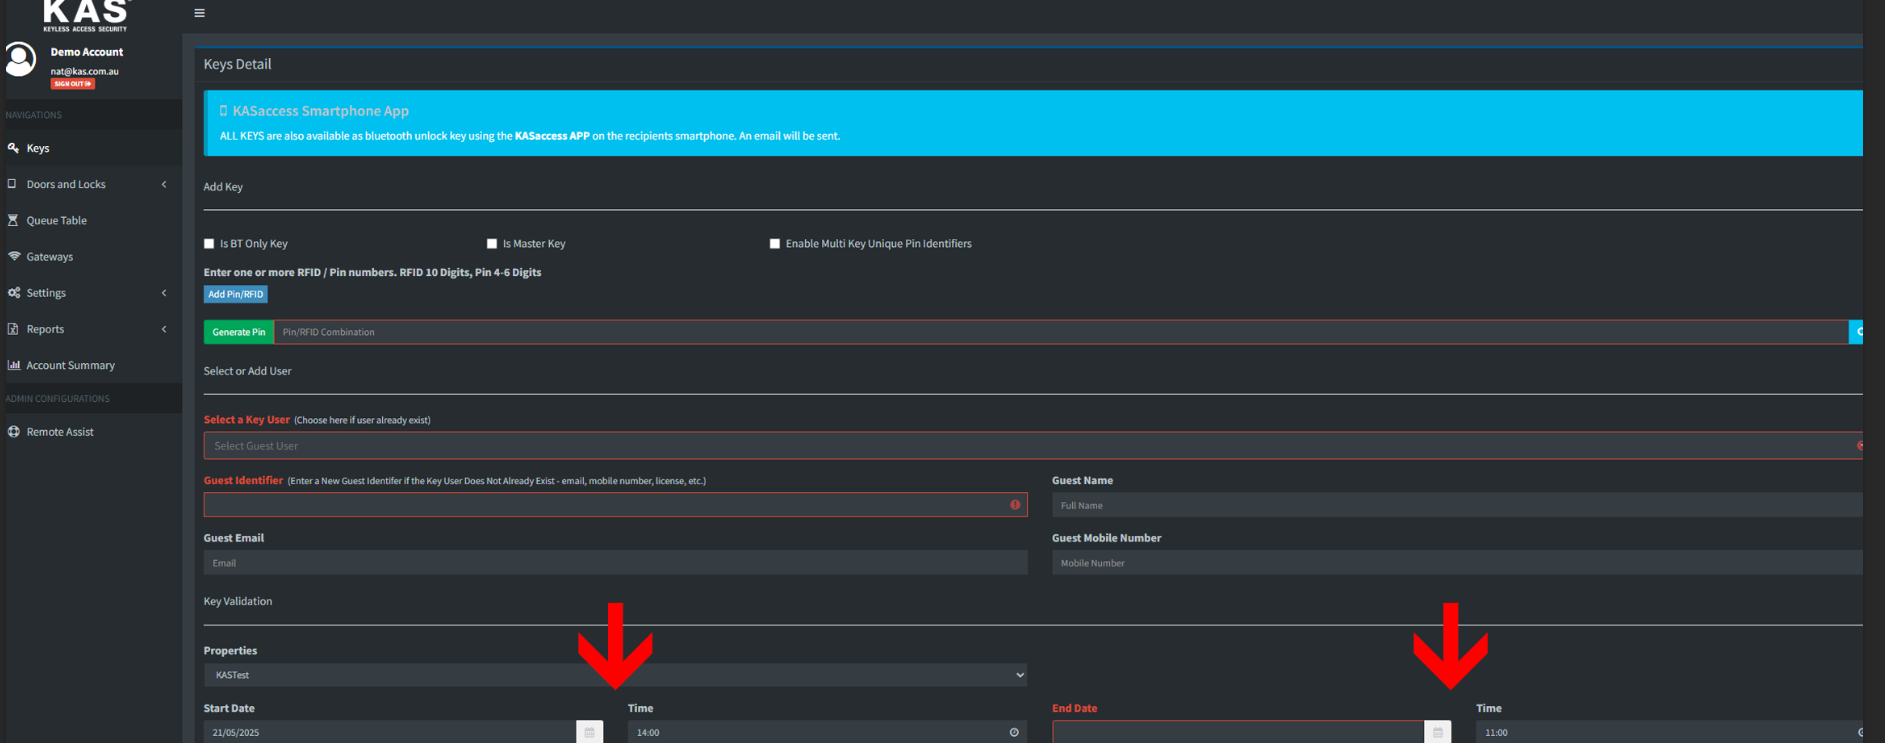Click the Keys Detail heading
1885x743 pixels.
pyautogui.click(x=237, y=64)
